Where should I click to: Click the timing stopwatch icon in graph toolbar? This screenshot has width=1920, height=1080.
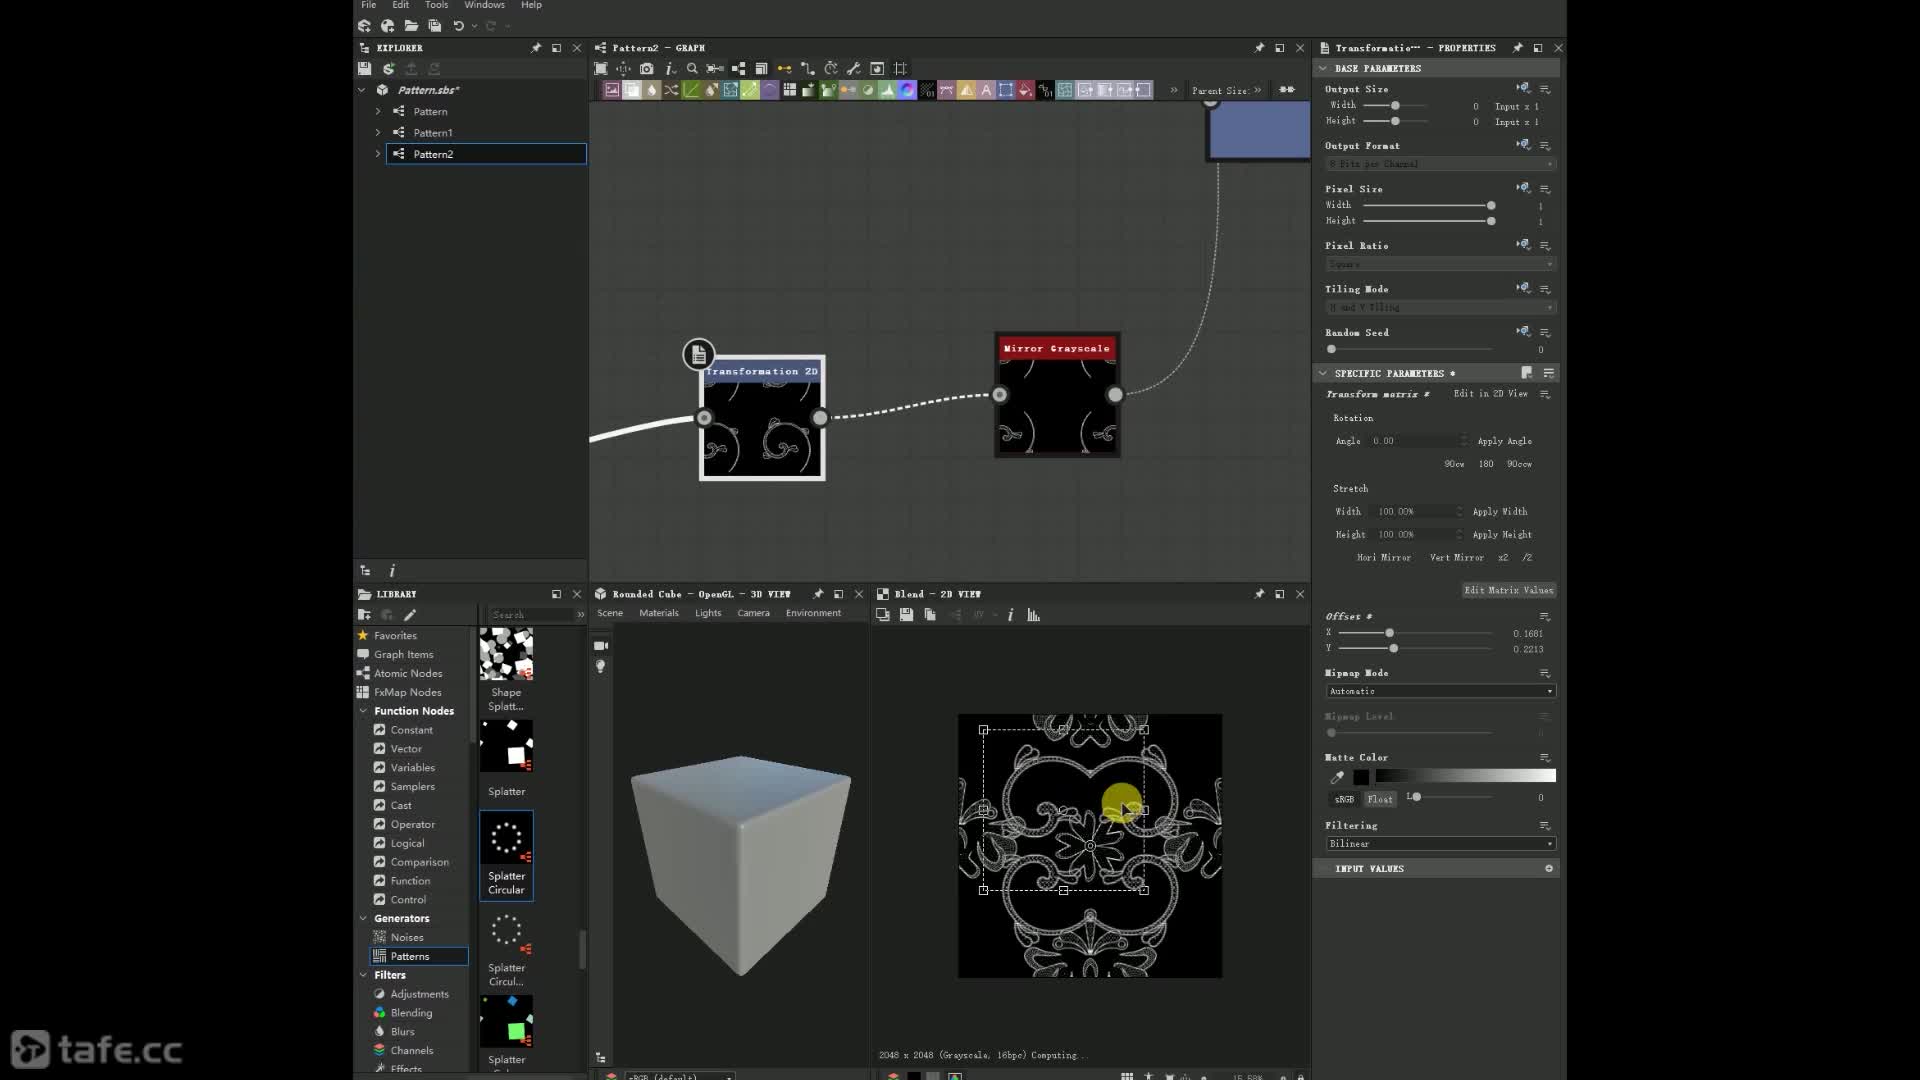[x=831, y=69]
